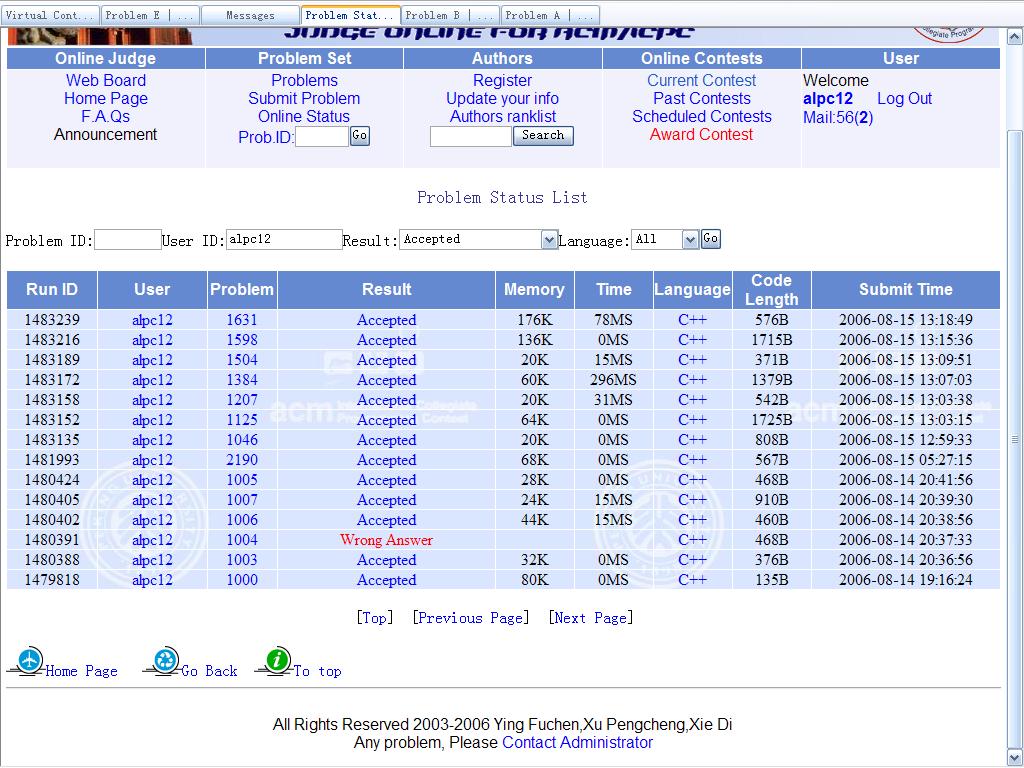
Task: Click the Authors ranklist link
Action: (x=502, y=116)
